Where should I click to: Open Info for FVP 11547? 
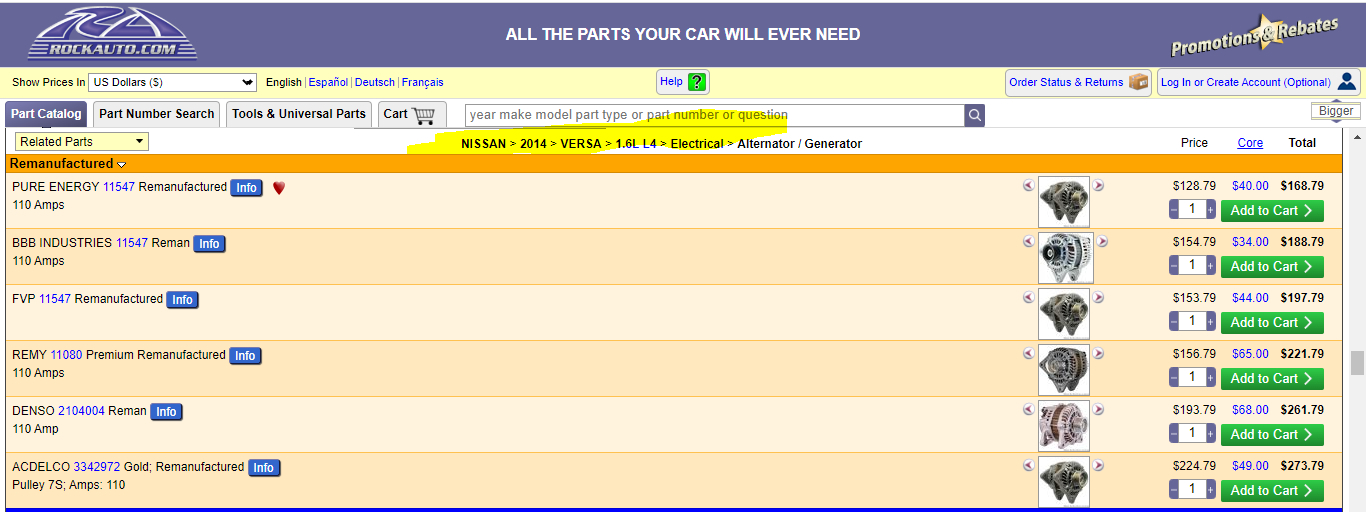coord(182,300)
